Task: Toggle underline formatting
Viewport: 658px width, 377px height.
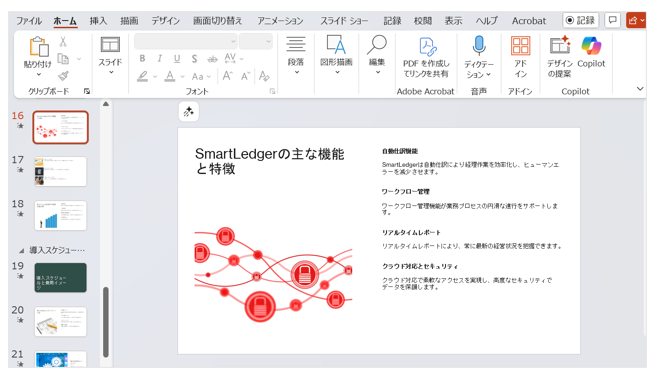Action: [177, 59]
